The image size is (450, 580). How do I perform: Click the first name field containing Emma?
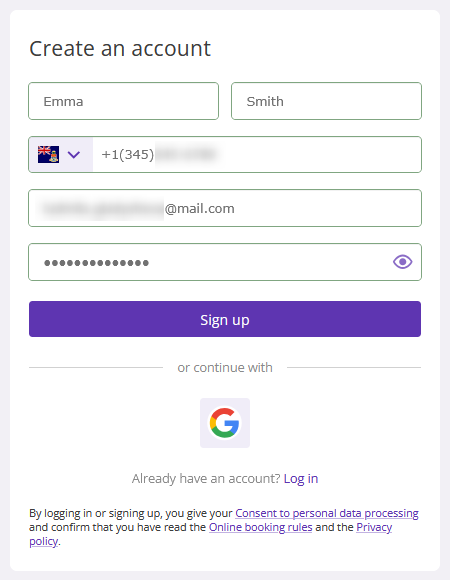point(124,101)
